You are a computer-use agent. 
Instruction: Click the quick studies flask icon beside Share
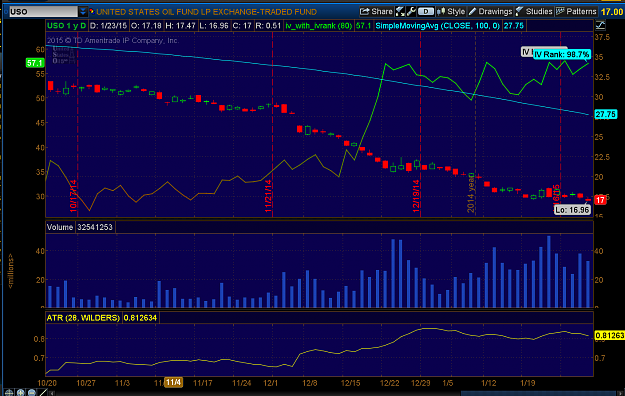(400, 12)
